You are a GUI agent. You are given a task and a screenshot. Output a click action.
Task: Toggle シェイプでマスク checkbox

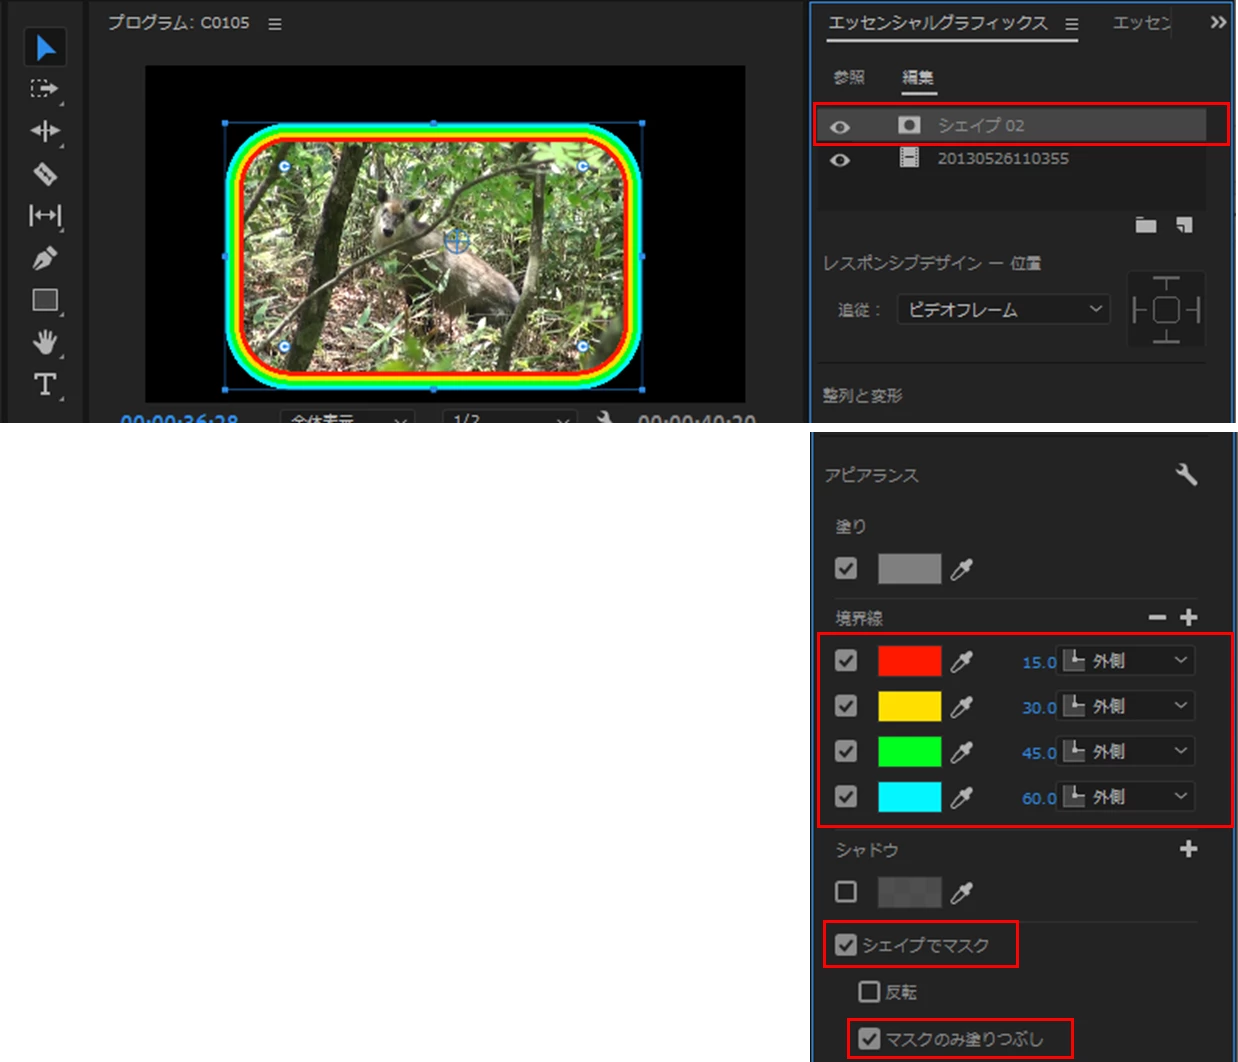[846, 945]
